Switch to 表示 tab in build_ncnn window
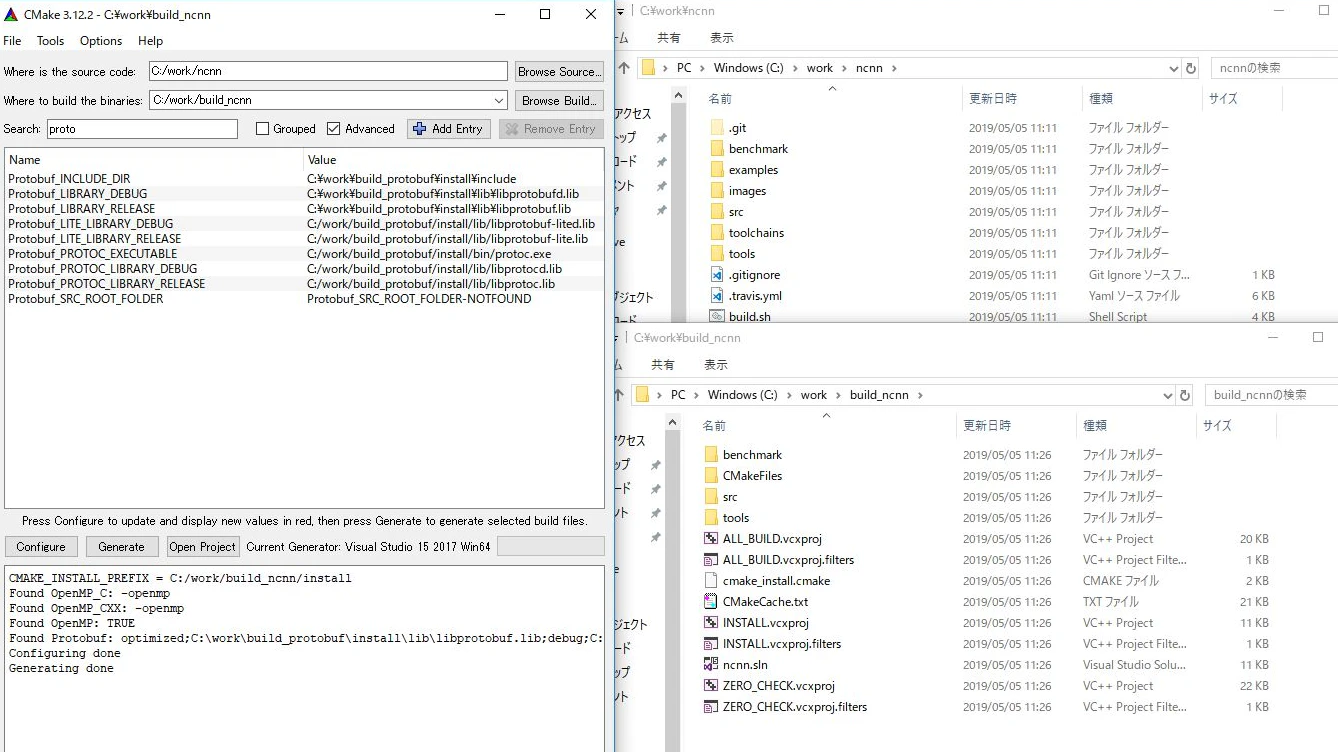This screenshot has width=1338, height=752. click(715, 365)
